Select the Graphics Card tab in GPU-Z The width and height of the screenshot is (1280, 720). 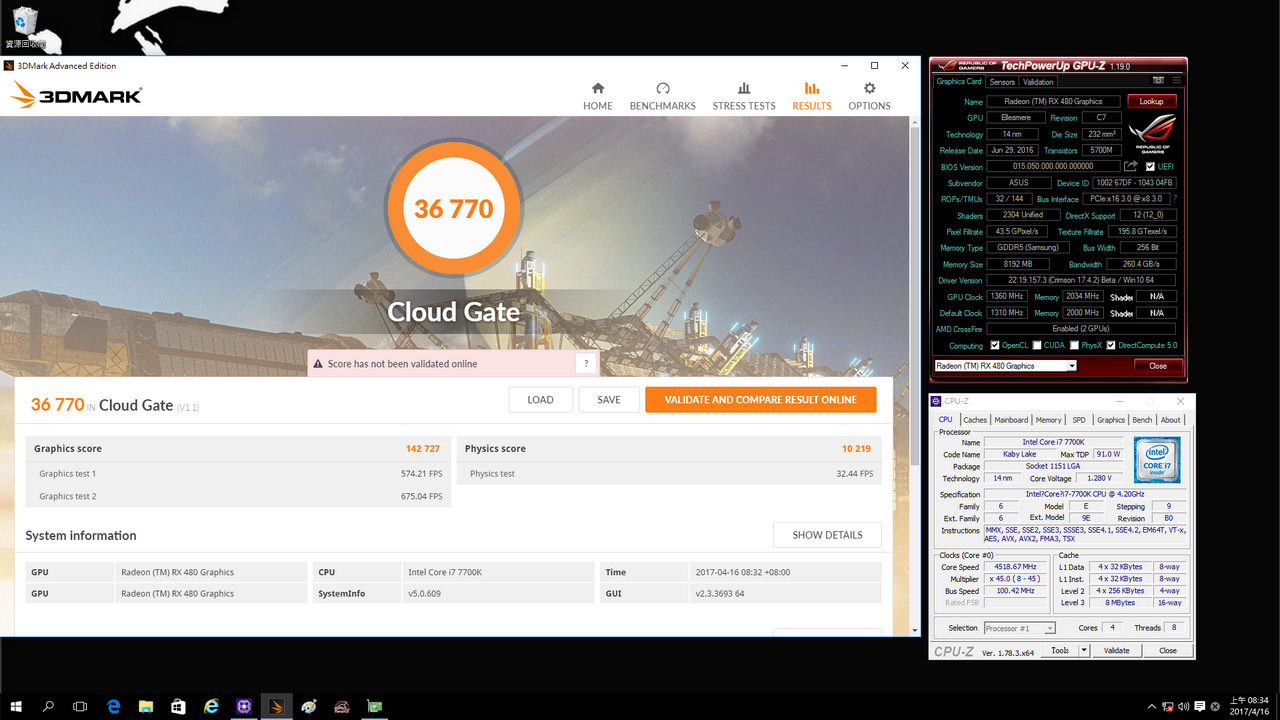tap(959, 82)
